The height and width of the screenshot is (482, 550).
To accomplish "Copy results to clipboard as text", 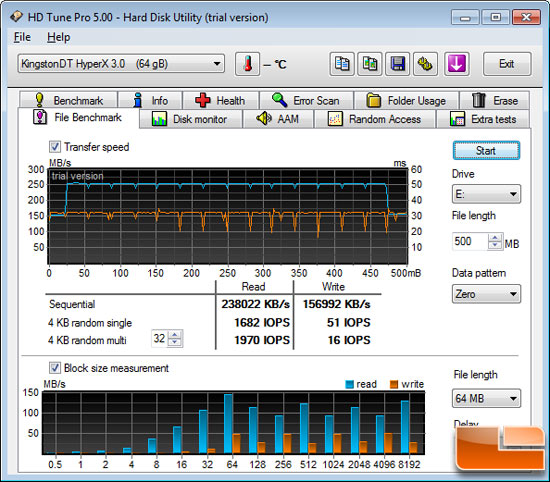I will [342, 64].
